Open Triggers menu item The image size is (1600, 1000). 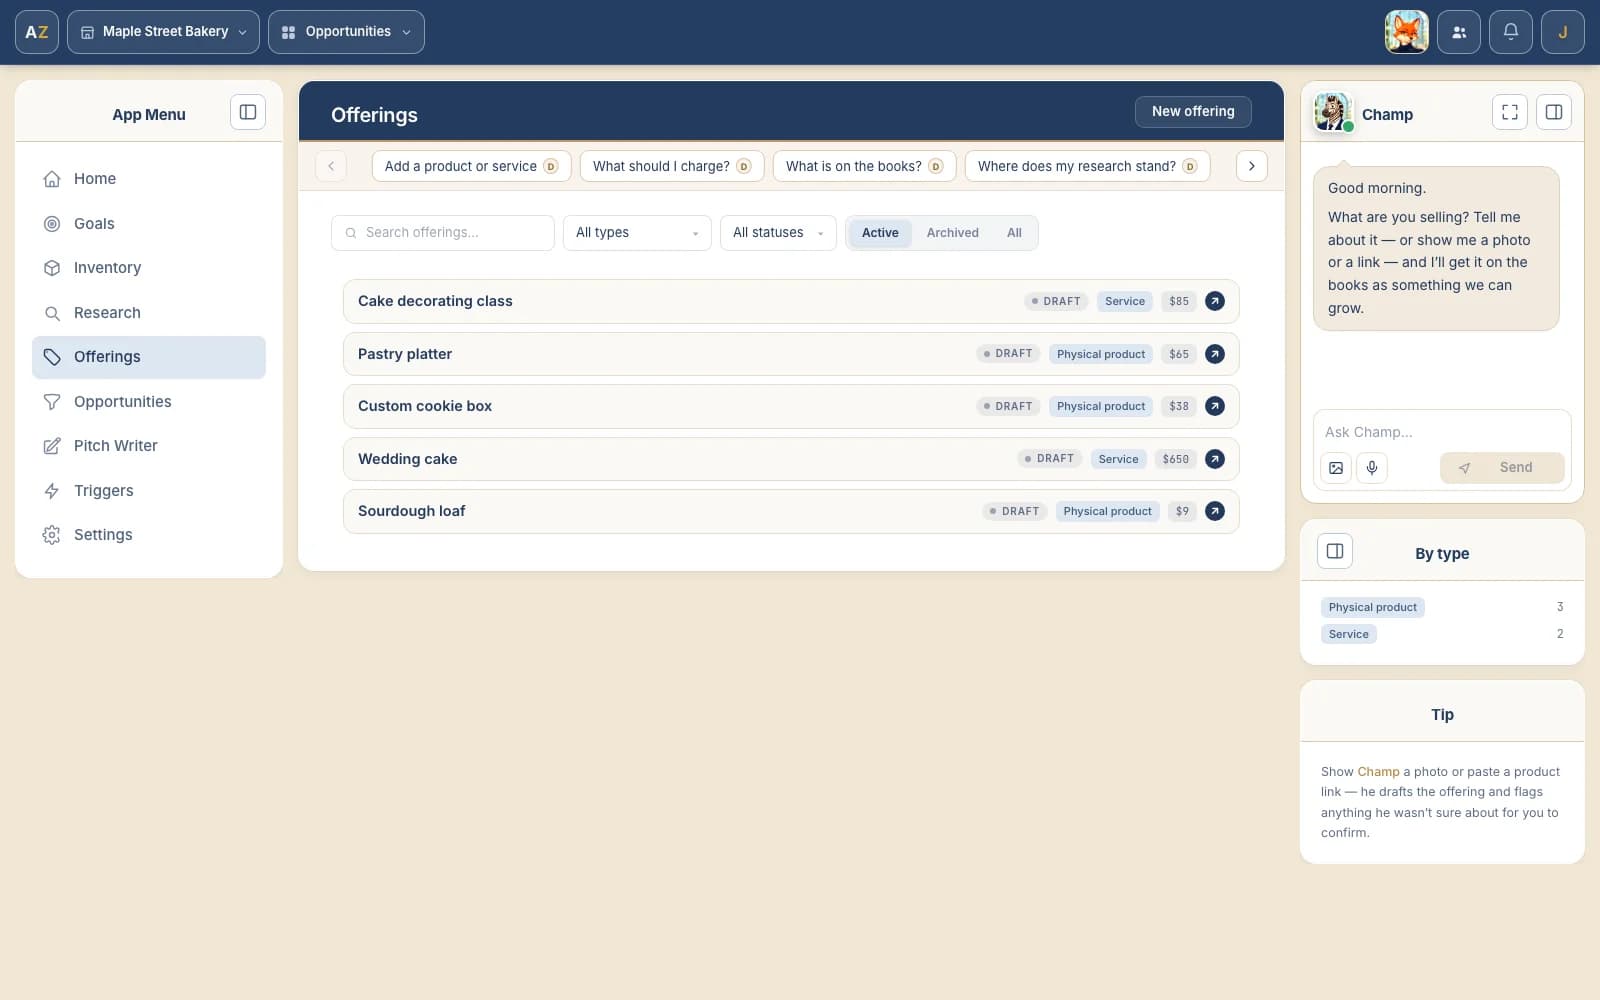149,491
